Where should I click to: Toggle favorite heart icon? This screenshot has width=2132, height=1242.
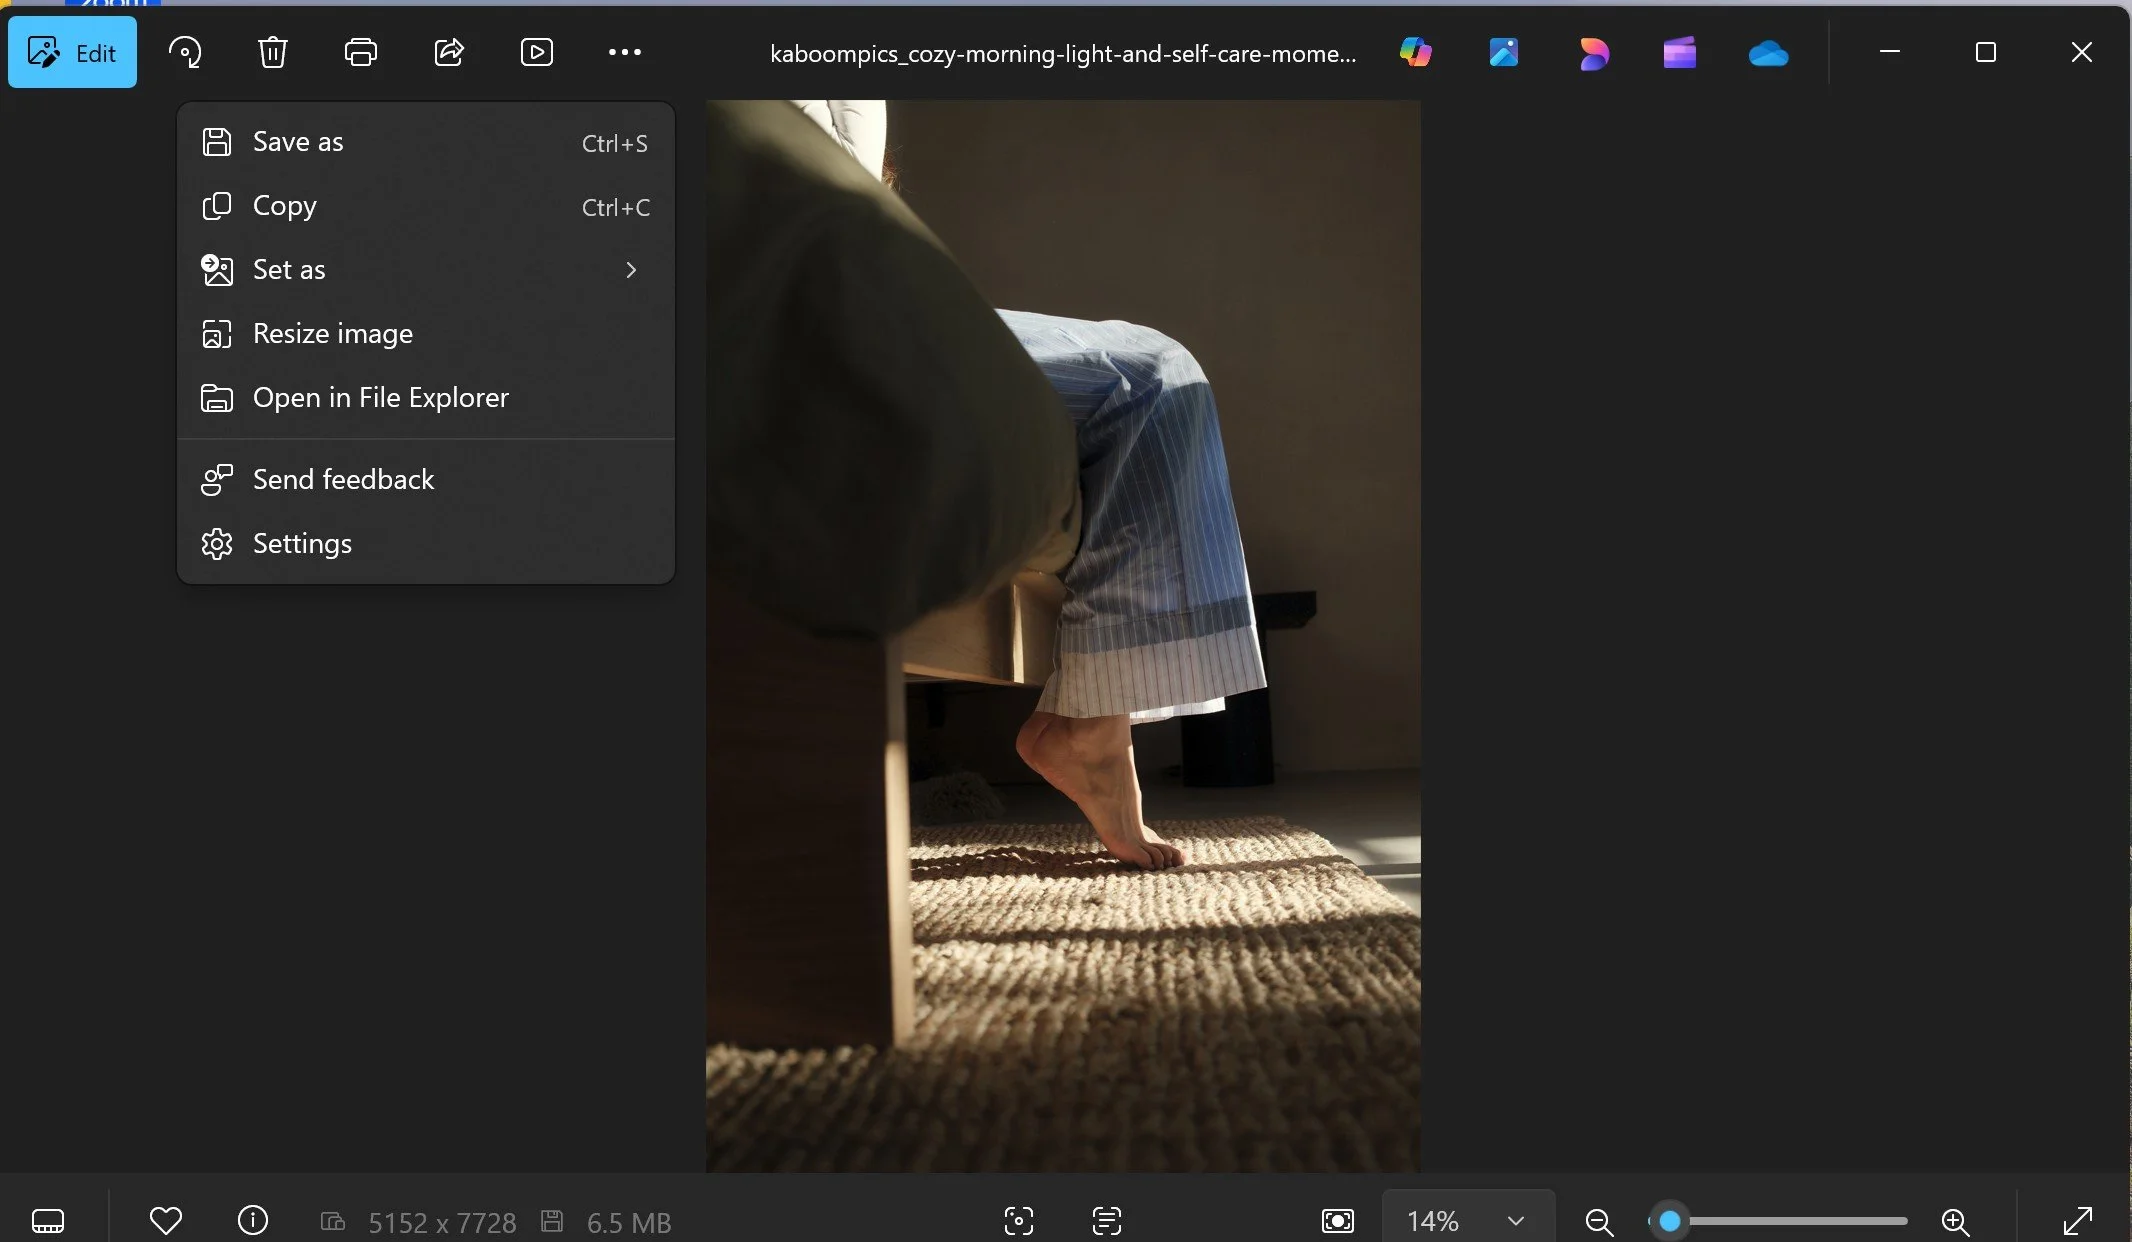click(166, 1220)
